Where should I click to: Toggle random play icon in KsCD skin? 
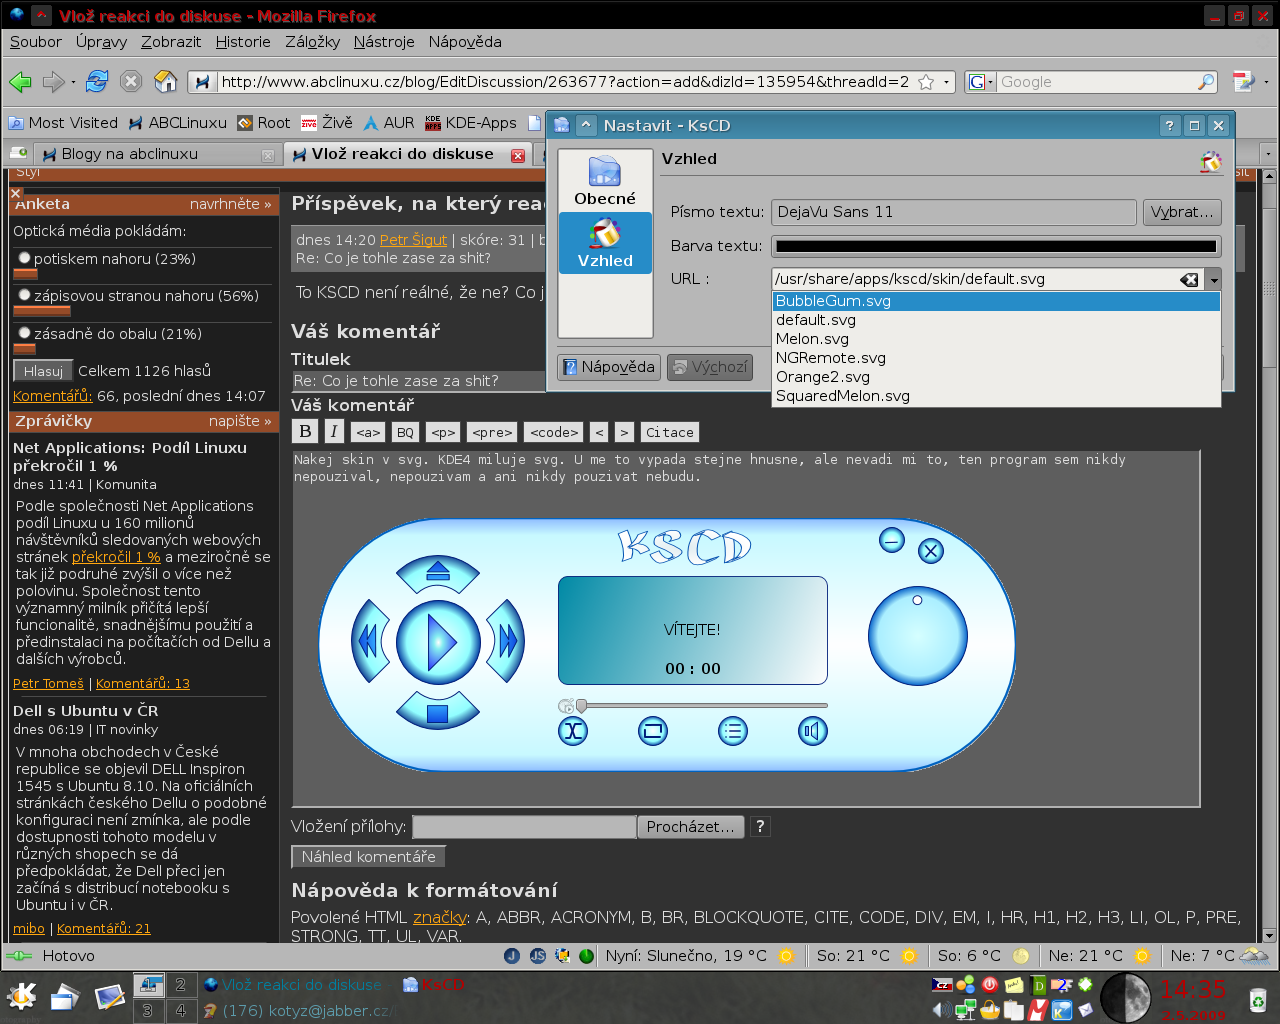pyautogui.click(x=573, y=732)
